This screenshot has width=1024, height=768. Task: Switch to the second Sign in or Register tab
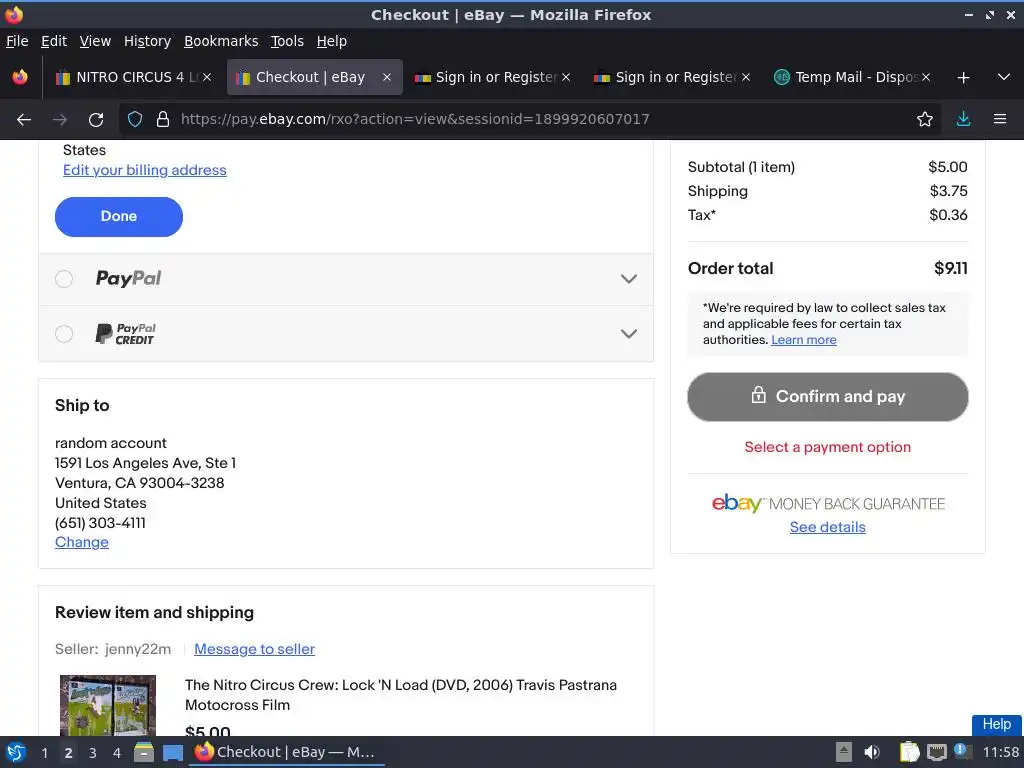(x=673, y=77)
